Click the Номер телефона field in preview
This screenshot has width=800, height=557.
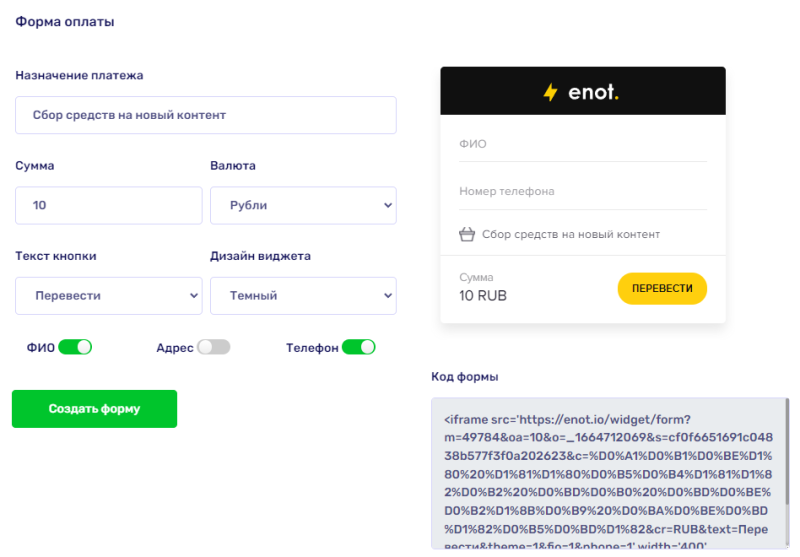point(583,192)
